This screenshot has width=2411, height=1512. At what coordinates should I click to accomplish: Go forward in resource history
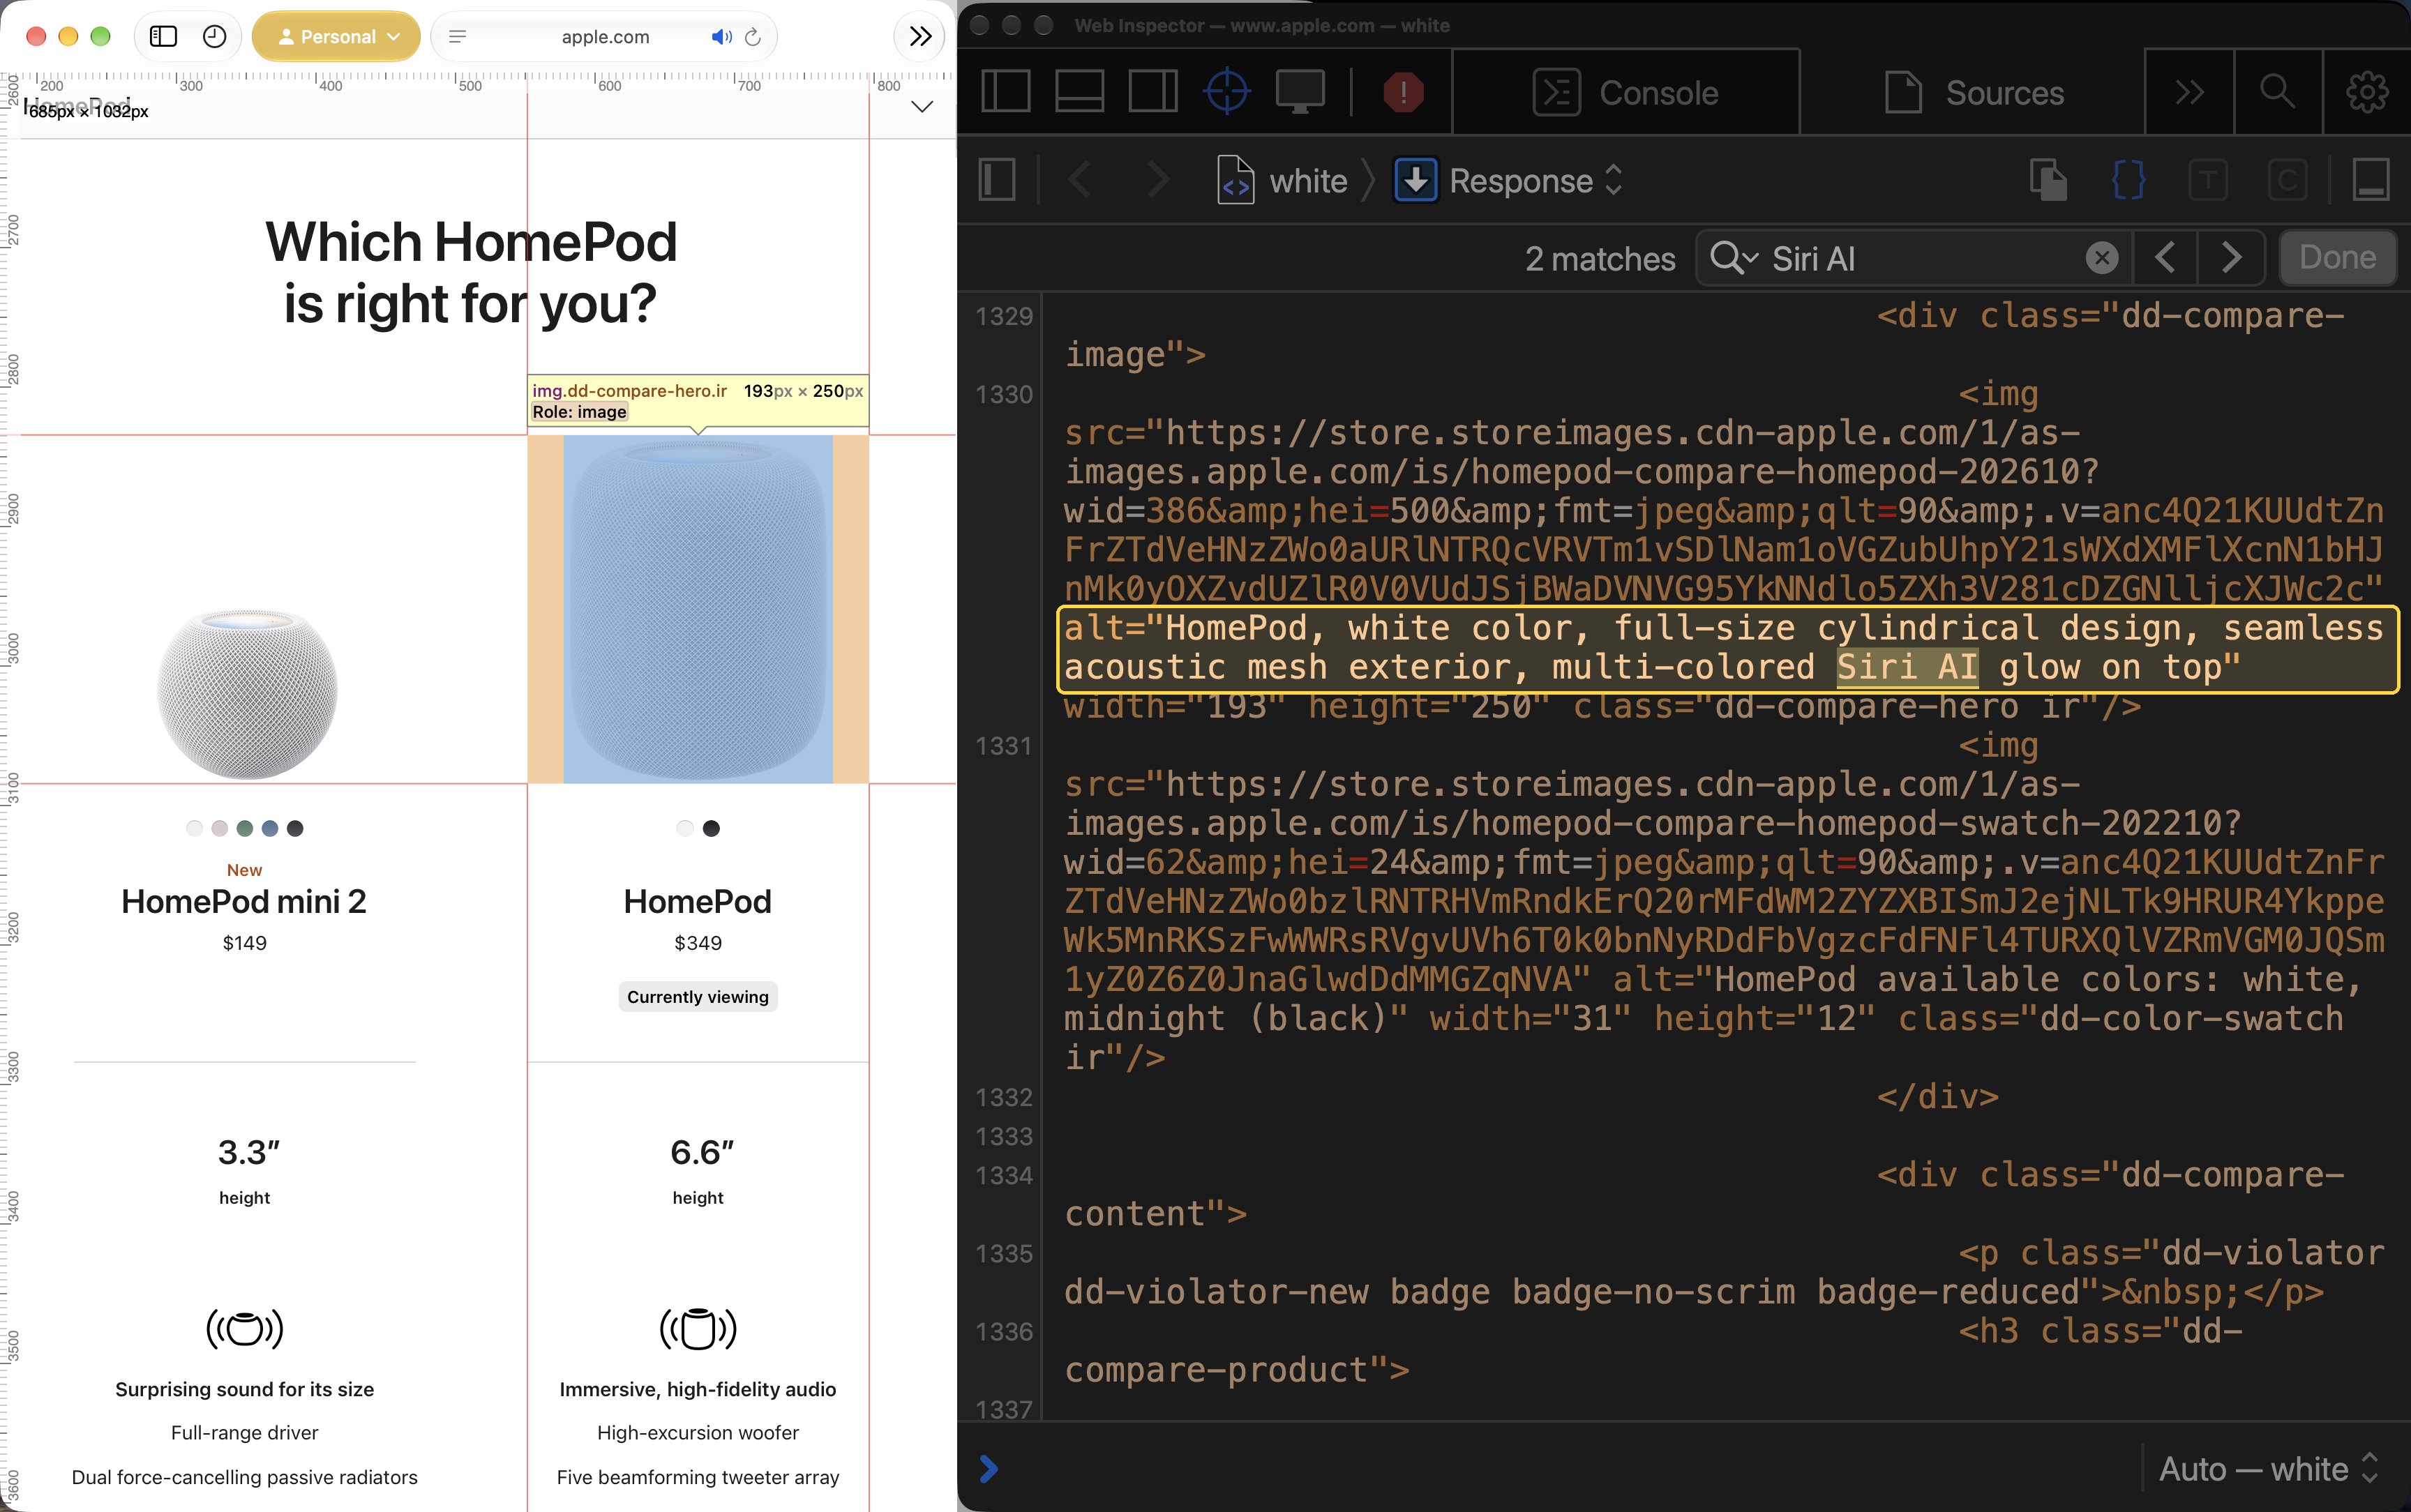[1158, 181]
